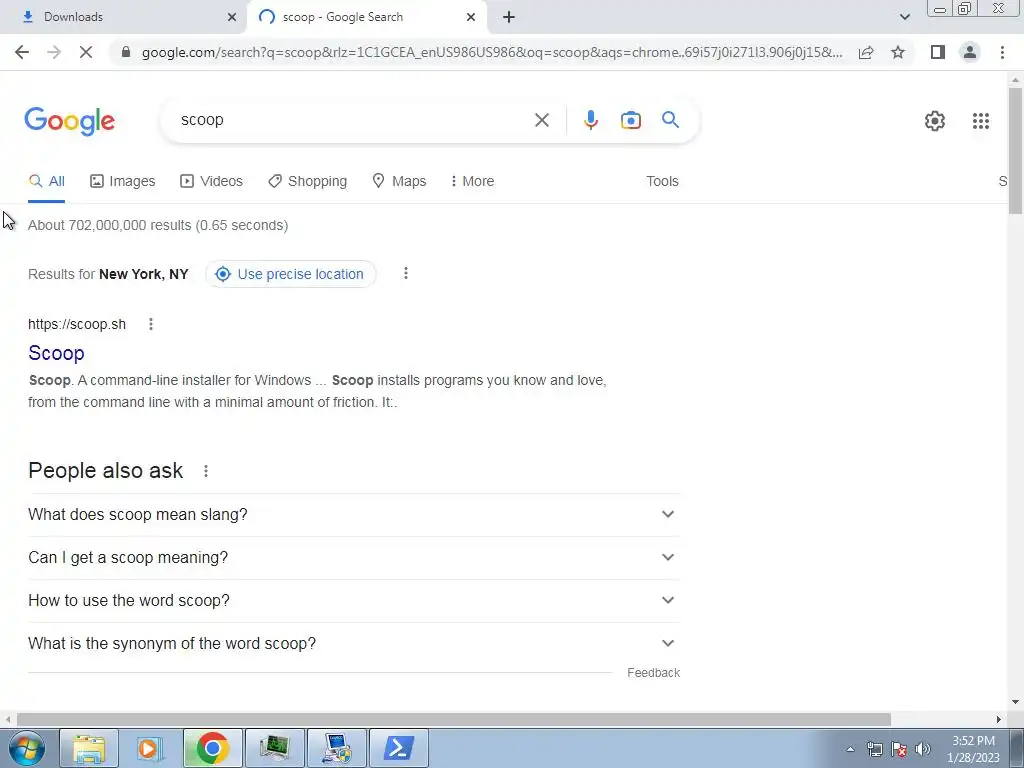Click Chrome icon in taskbar
The width and height of the screenshot is (1024, 768).
pyautogui.click(x=213, y=748)
